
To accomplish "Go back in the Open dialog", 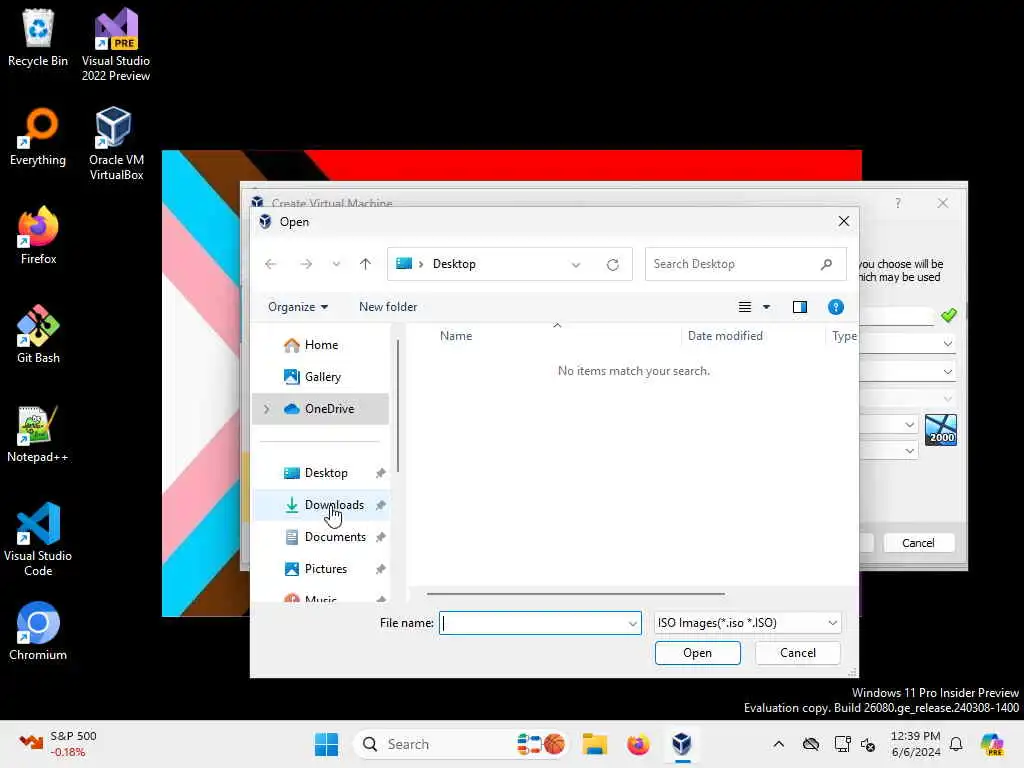I will (270, 264).
